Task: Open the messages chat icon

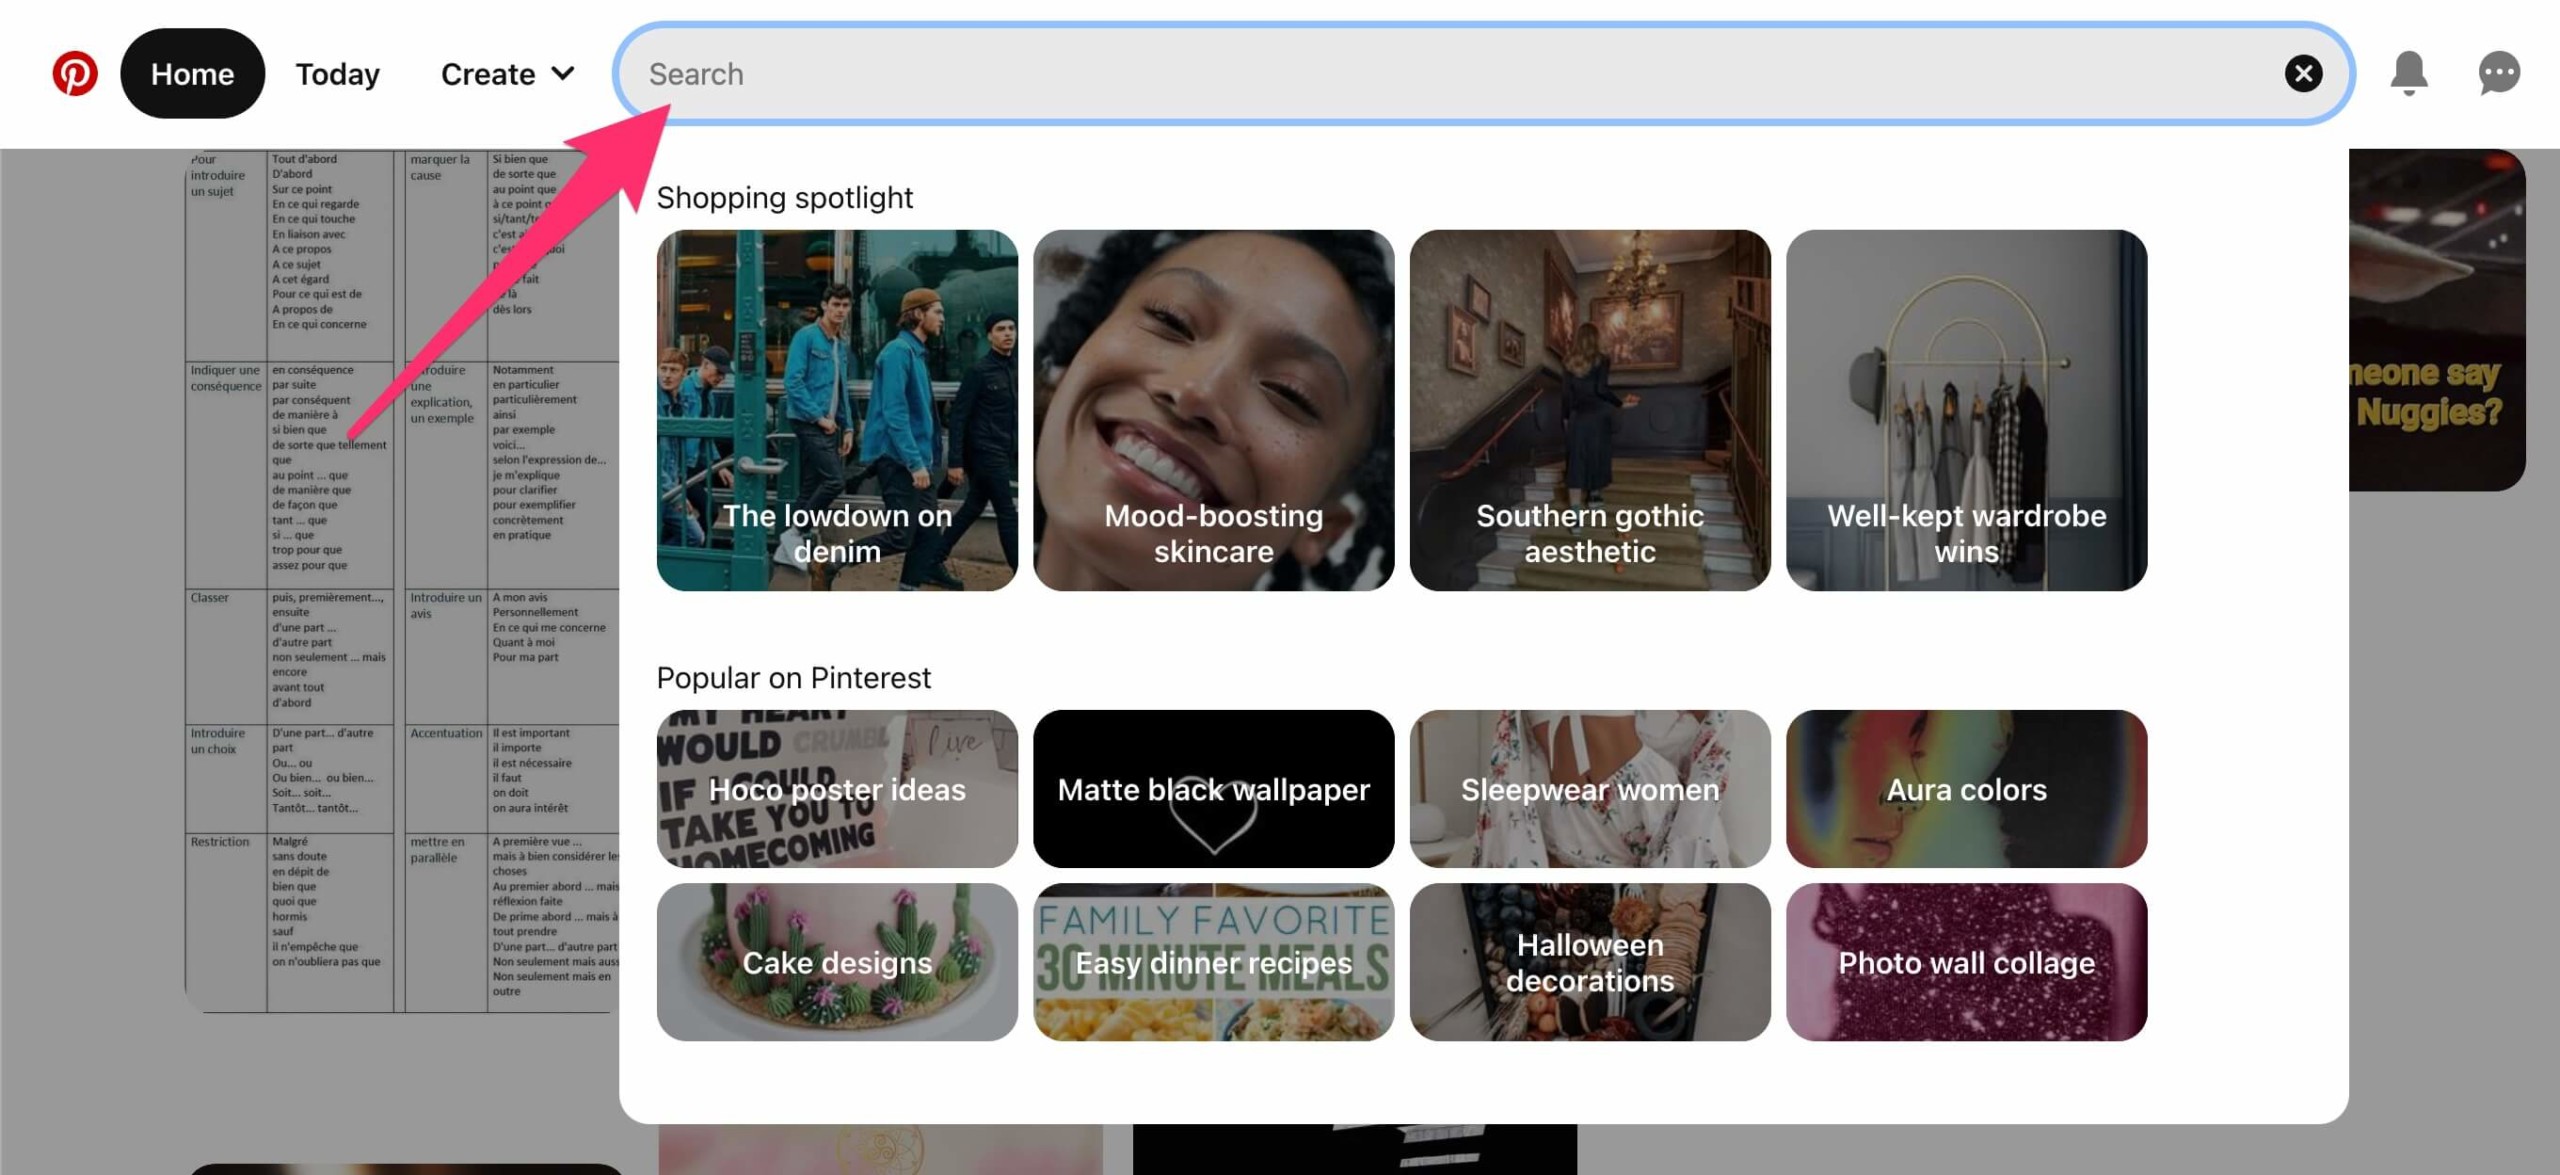Action: tap(2497, 72)
